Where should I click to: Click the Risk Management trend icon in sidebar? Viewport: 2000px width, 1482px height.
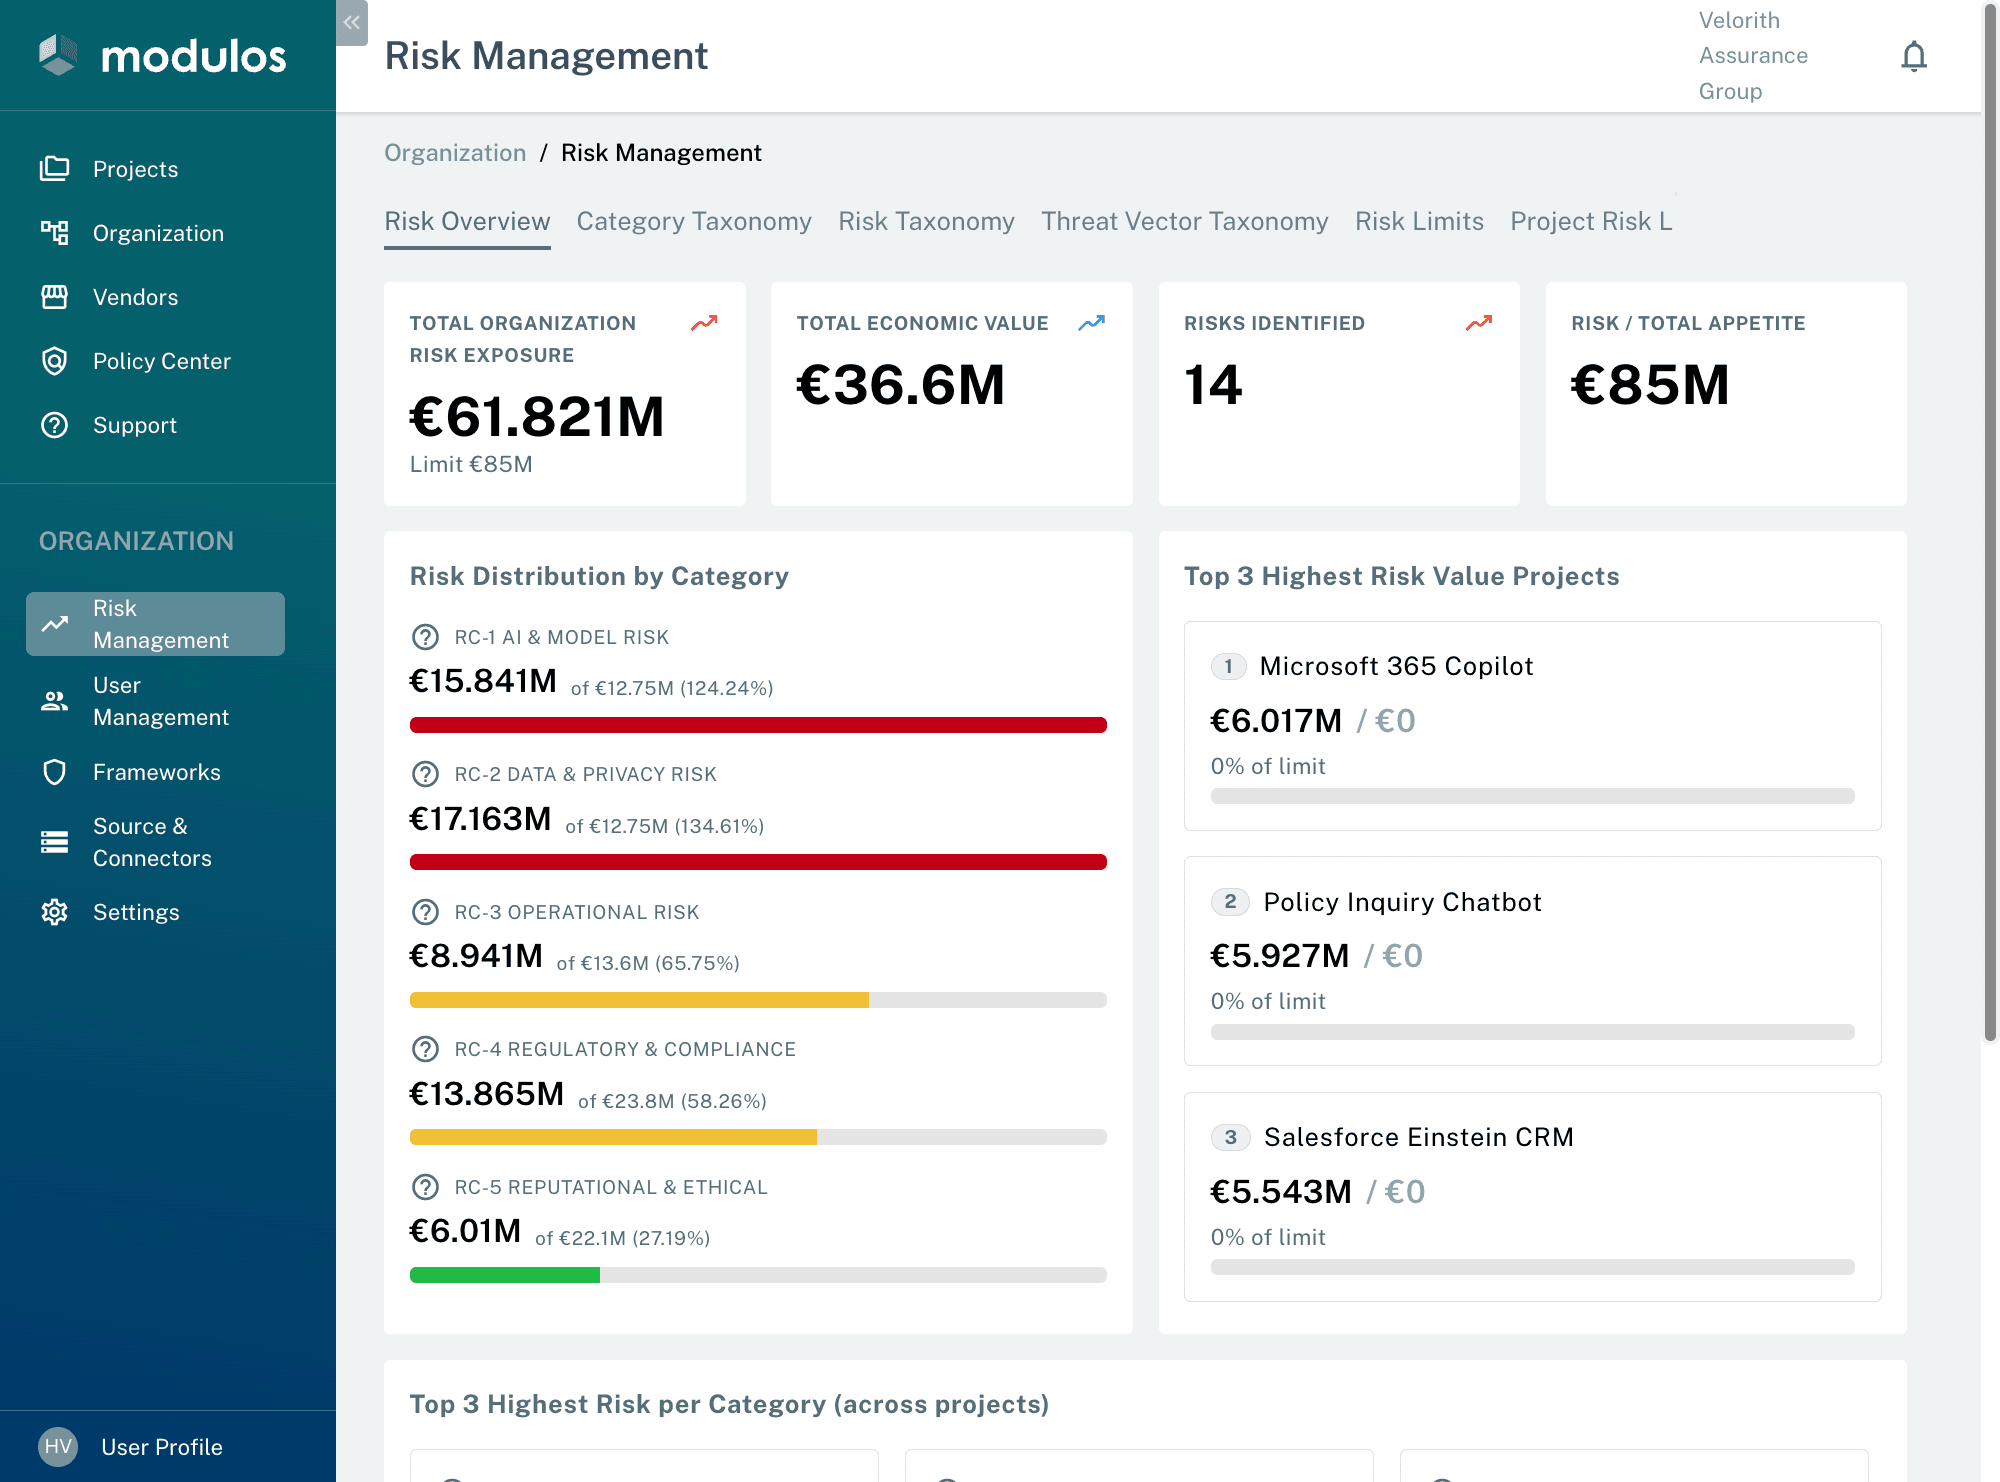55,624
